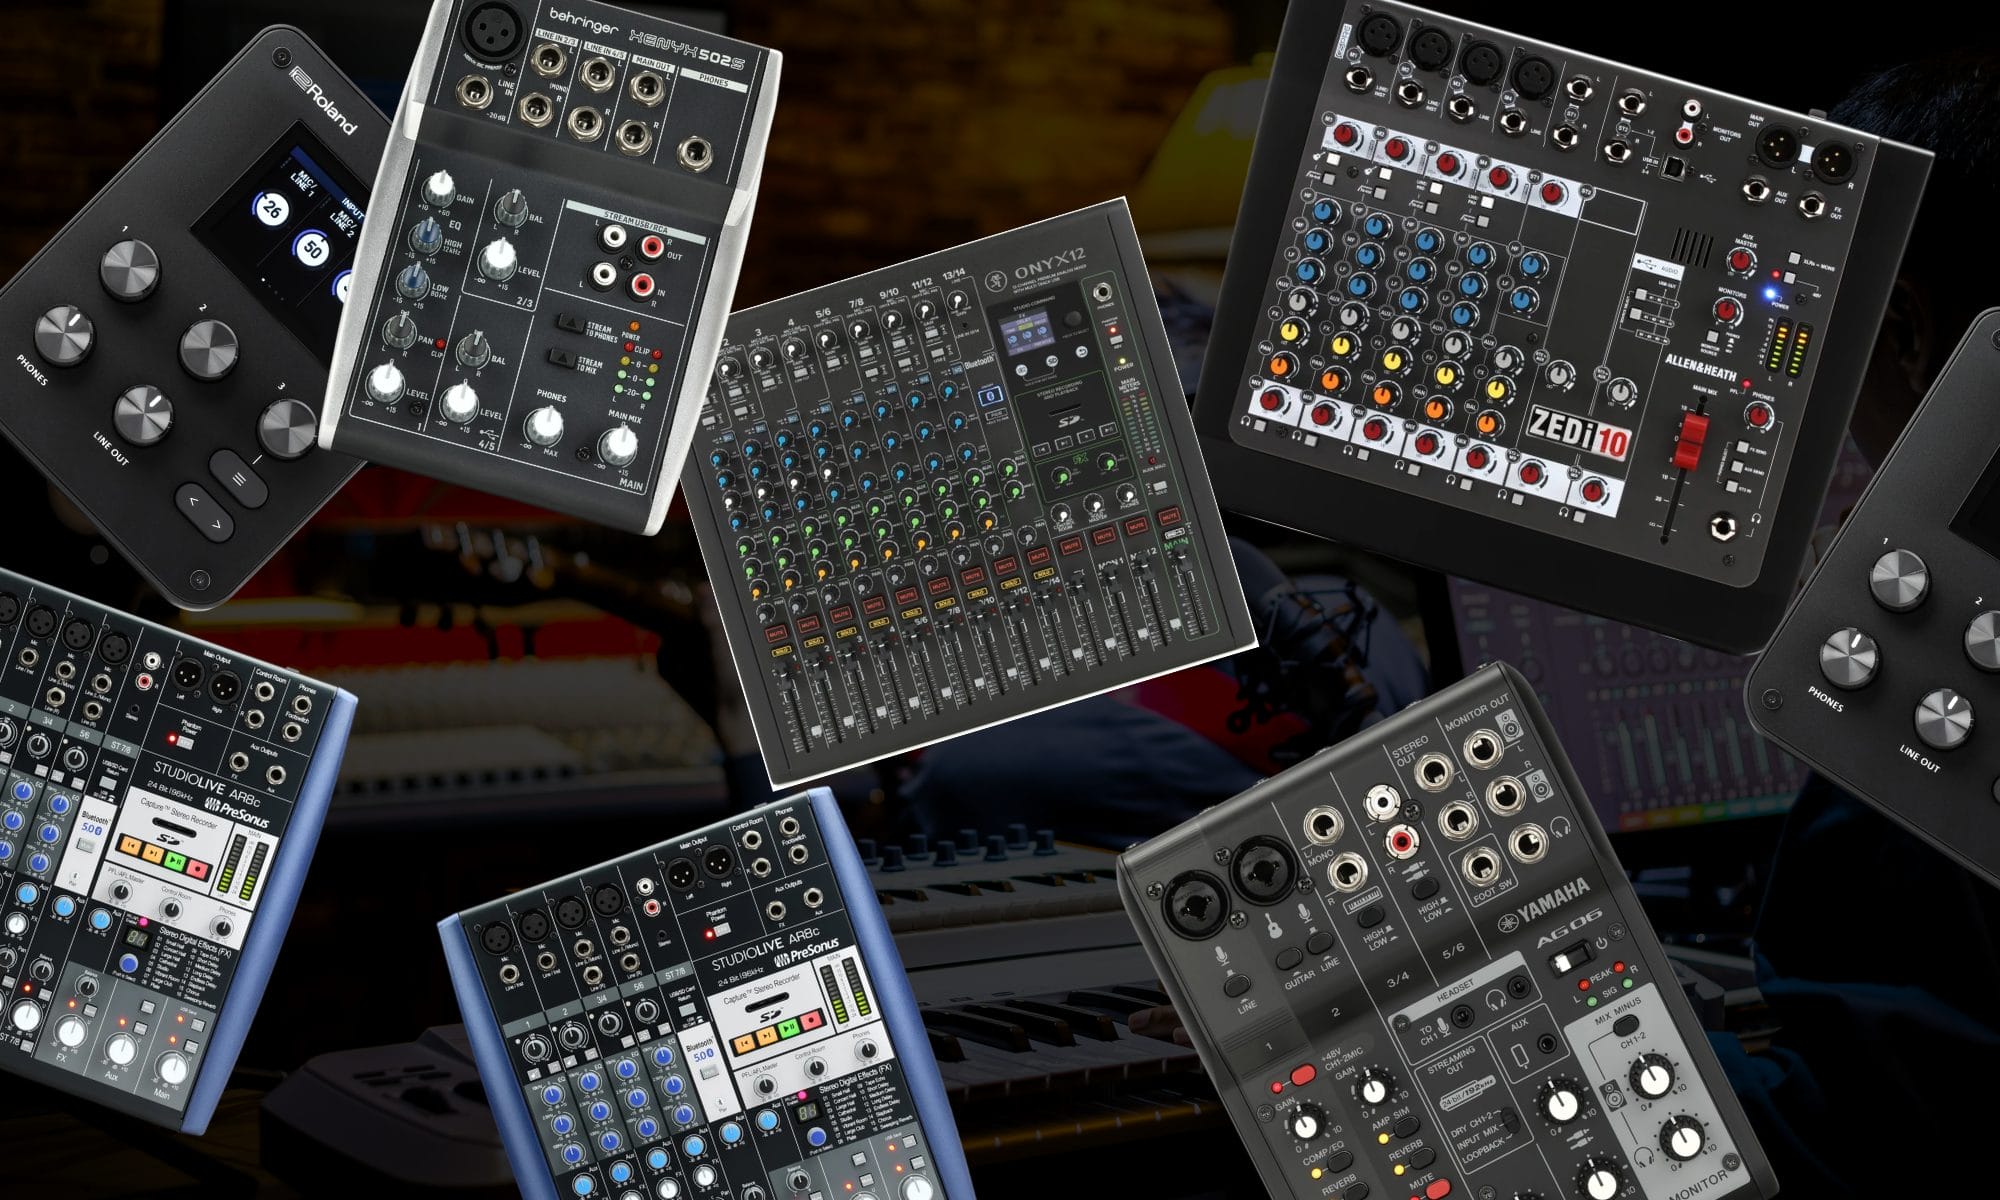
Task: Toggle the MIX MINUS button on the Yamaha
Action: 1626,1025
